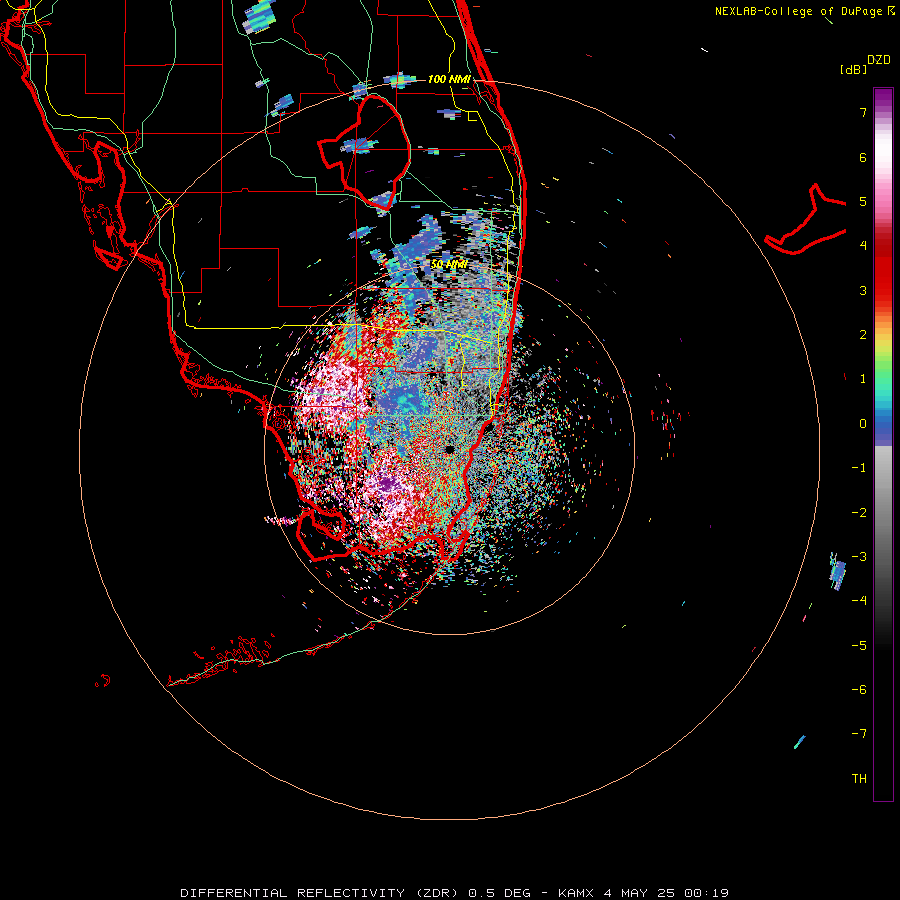This screenshot has height=900, width=900.
Task: Click the '4 MAY 25 00:19' timestamp
Action: pos(666,893)
